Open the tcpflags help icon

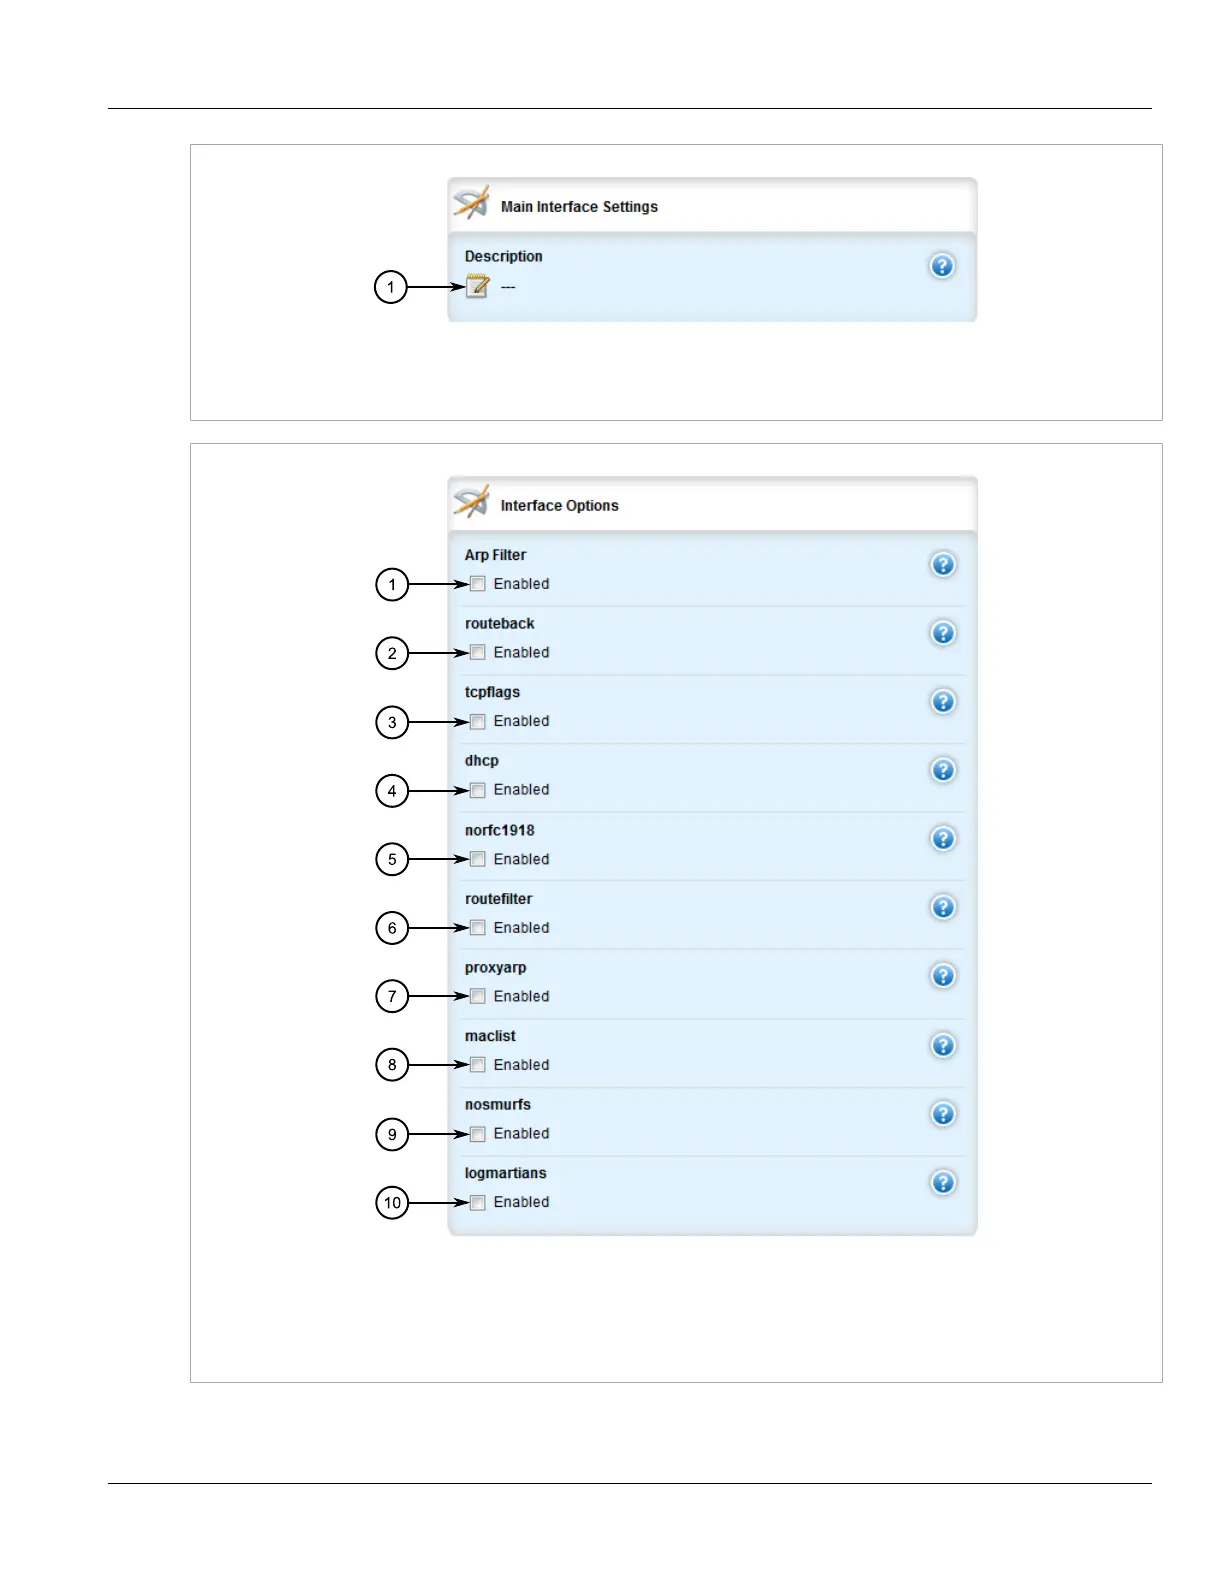point(942,702)
